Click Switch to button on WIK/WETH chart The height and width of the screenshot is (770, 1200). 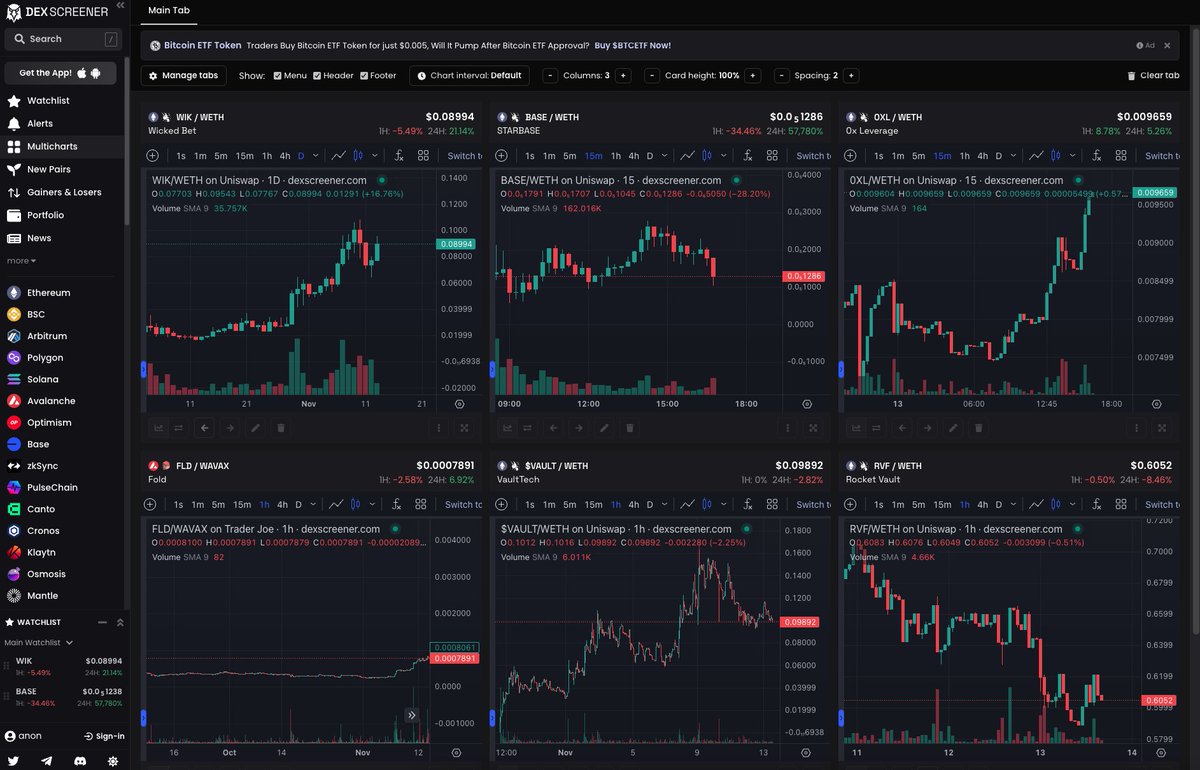pos(462,156)
